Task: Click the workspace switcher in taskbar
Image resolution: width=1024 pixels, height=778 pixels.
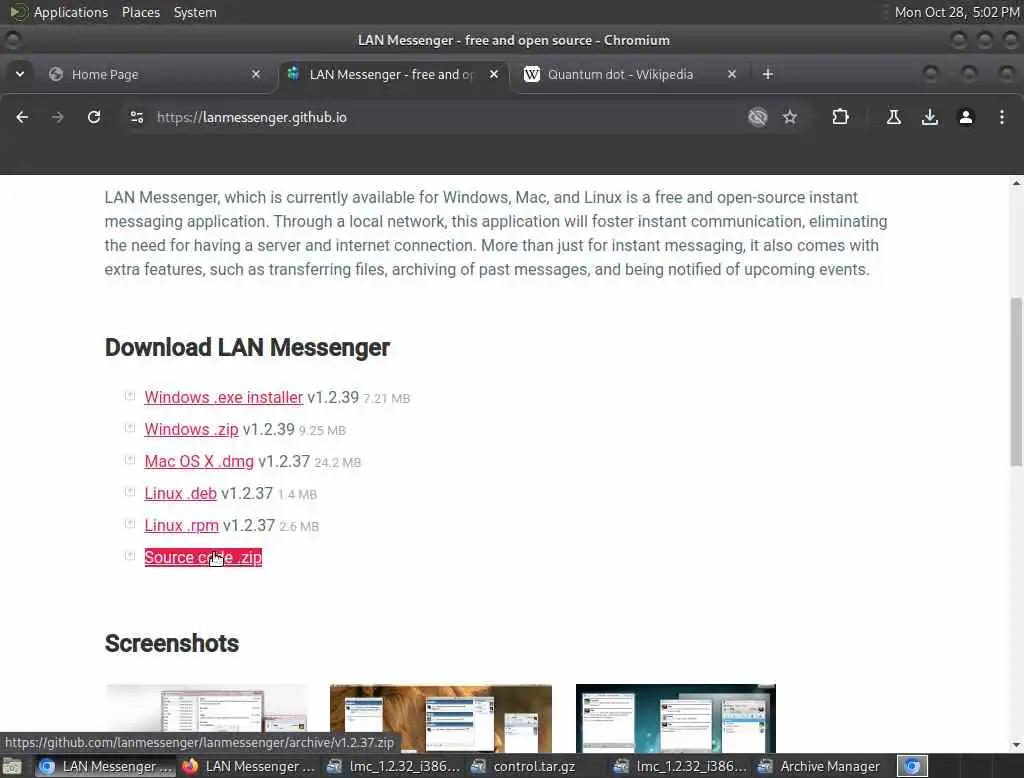Action: click(912, 766)
